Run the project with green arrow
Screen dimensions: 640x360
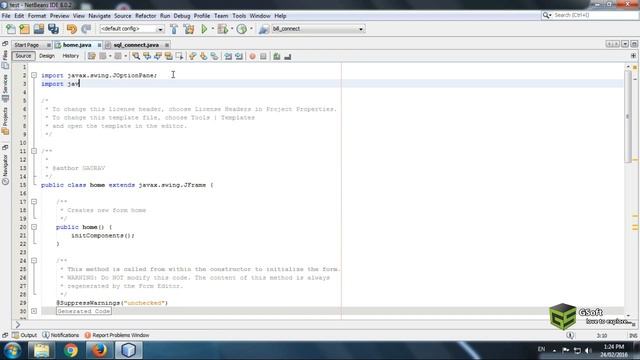coord(204,29)
